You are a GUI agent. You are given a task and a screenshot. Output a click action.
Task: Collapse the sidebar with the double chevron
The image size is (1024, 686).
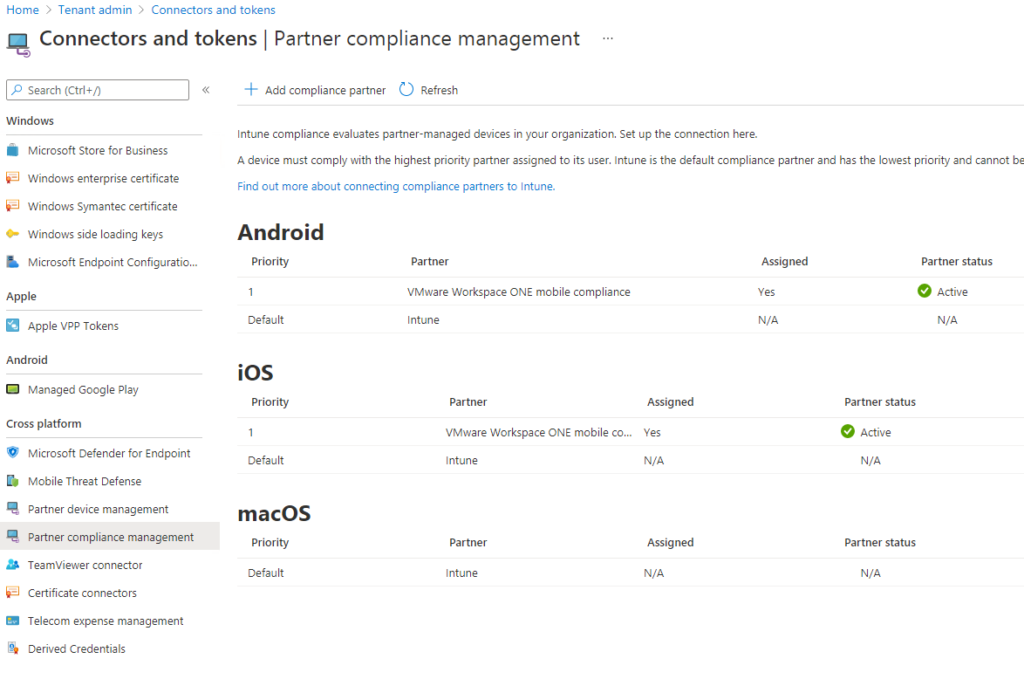206,90
